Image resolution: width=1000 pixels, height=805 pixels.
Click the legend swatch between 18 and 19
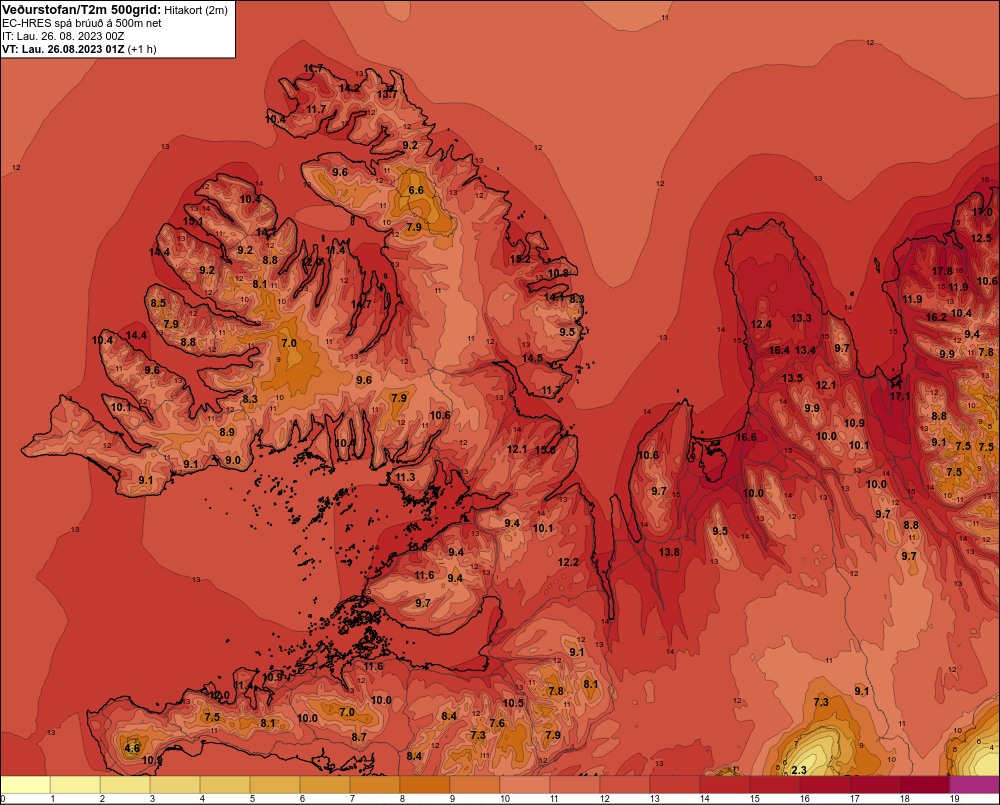(x=924, y=784)
